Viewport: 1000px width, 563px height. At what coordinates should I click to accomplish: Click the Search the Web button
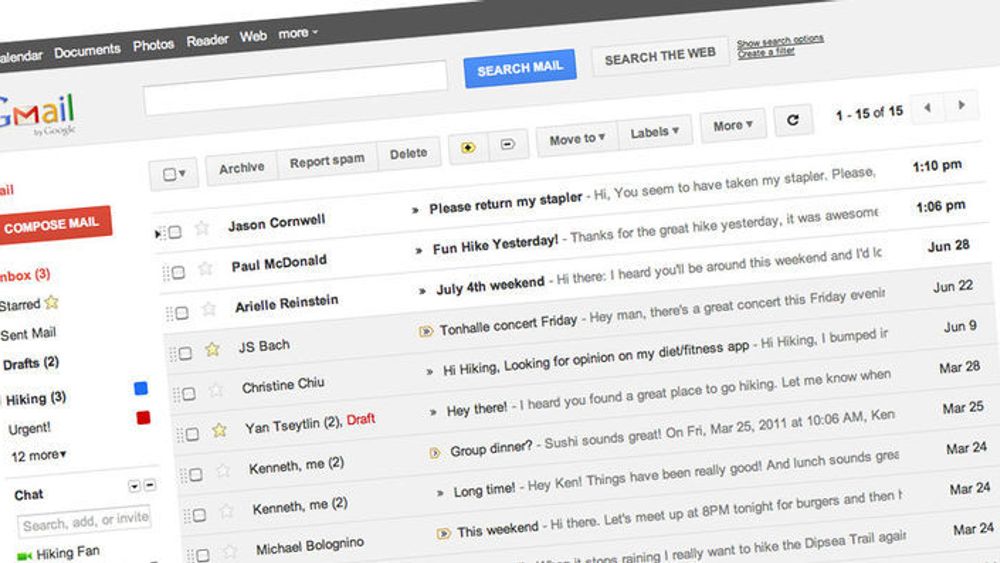coord(660,57)
